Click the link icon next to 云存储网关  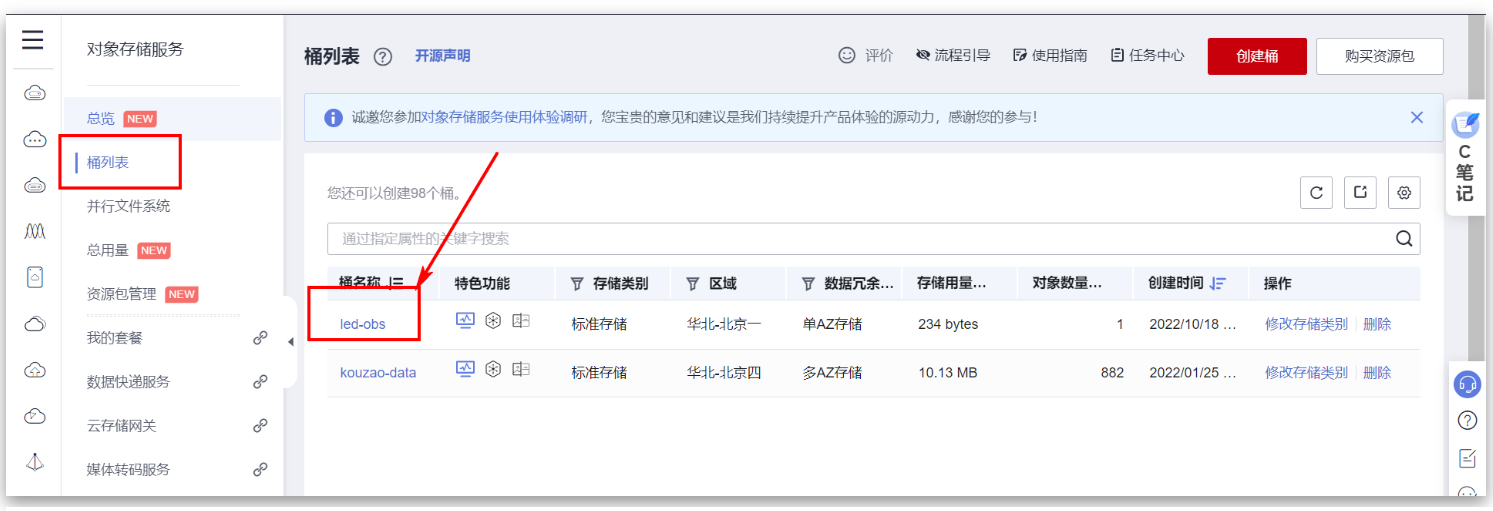(260, 426)
